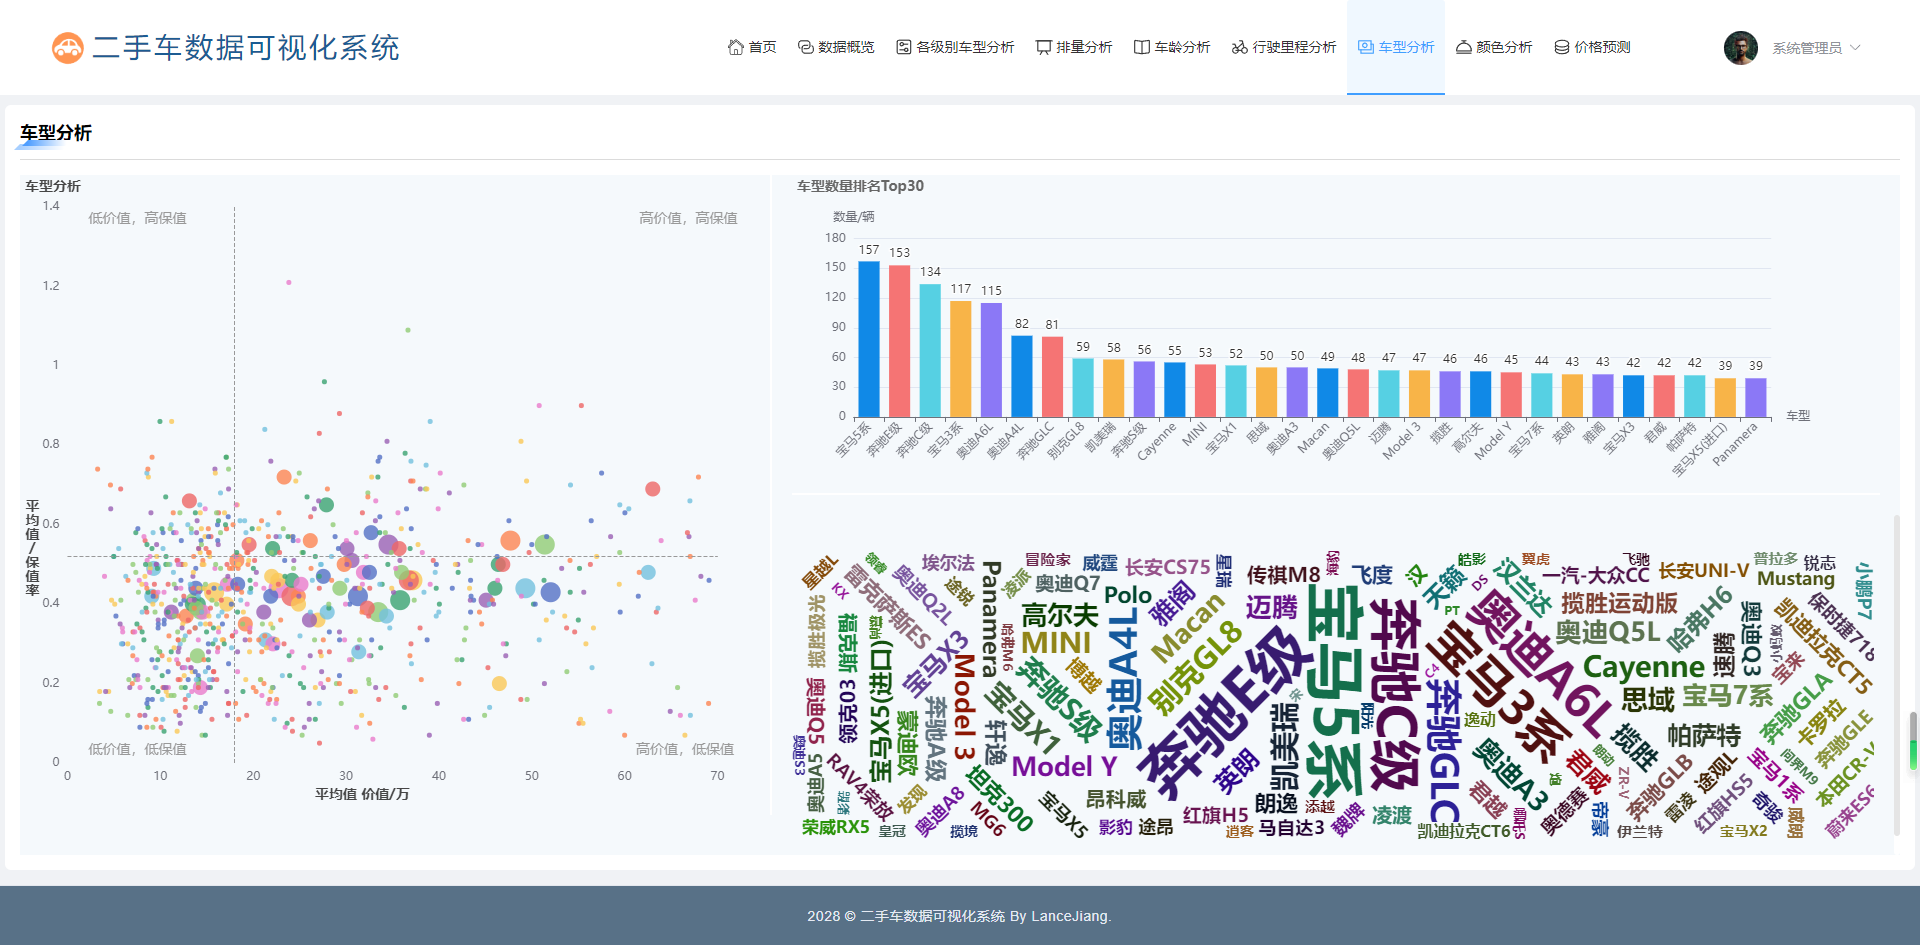Click 长安CS75 in the word cloud
Screen dimensions: 1920x945
click(x=1167, y=567)
